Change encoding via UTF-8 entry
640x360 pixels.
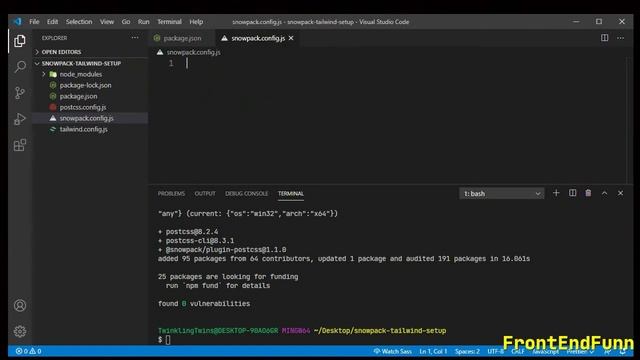(x=496, y=351)
